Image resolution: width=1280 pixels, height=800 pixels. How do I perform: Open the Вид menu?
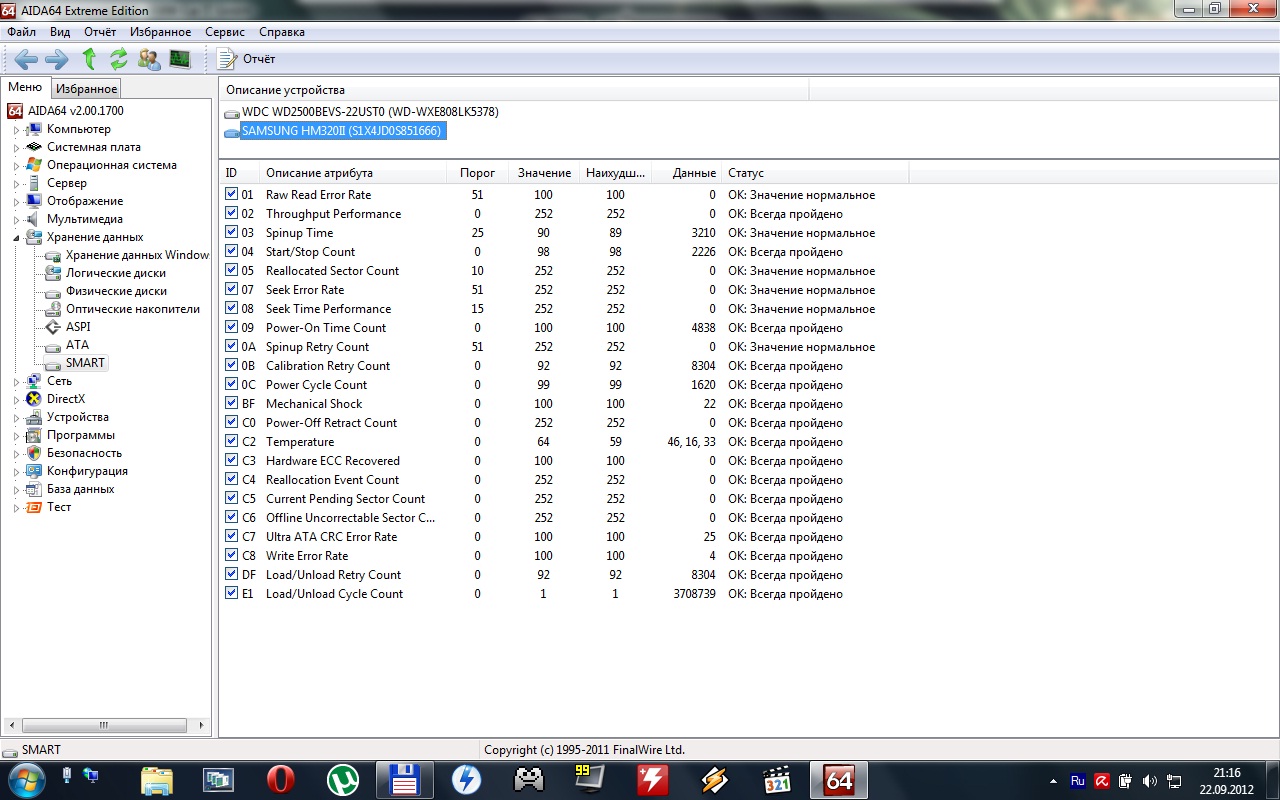[60, 32]
